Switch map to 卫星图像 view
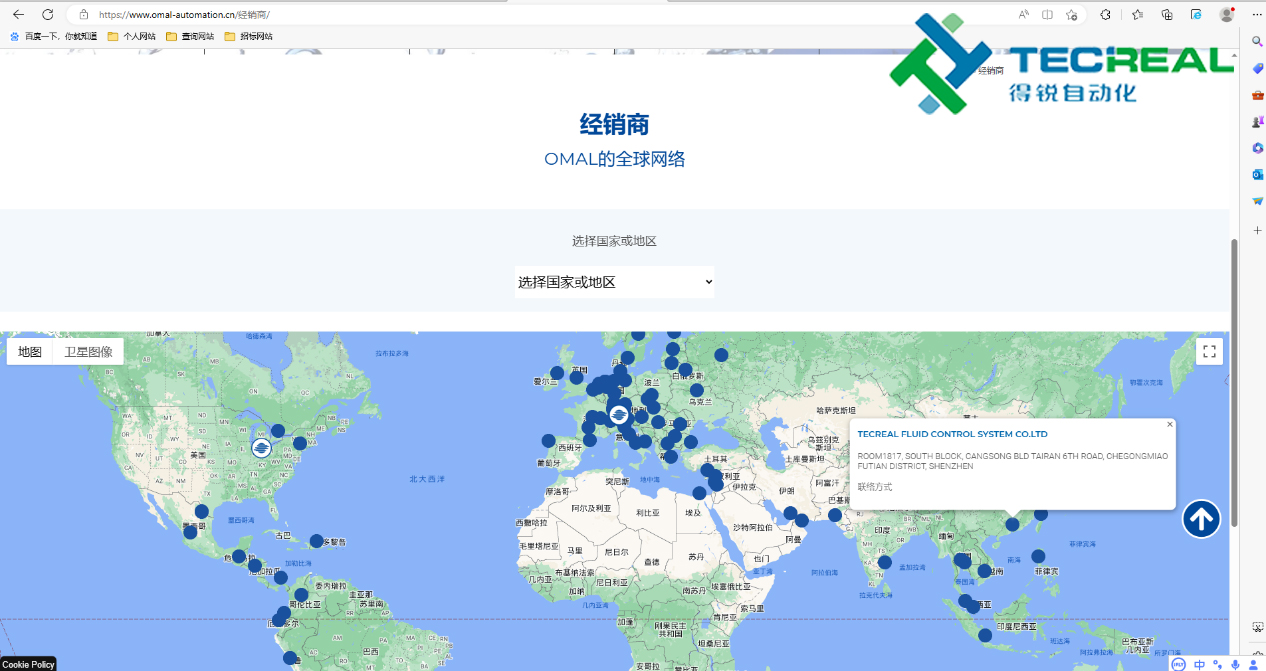 (88, 352)
